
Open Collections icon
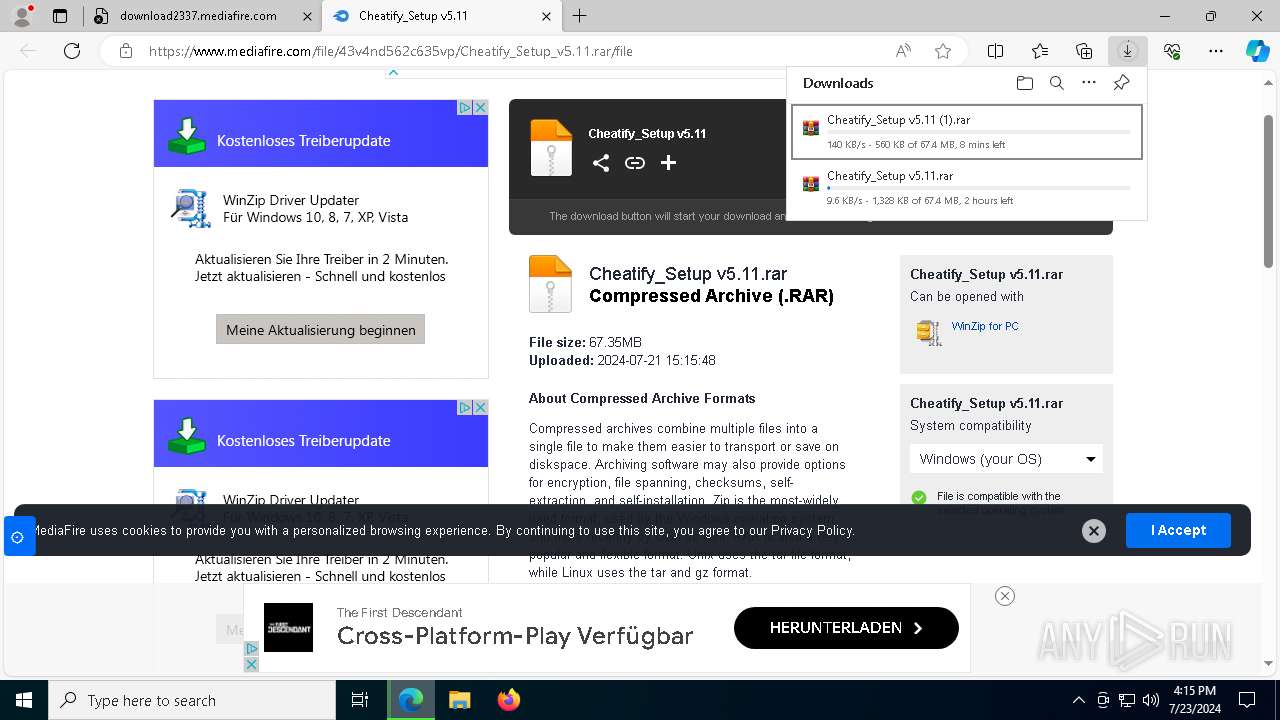1084,51
